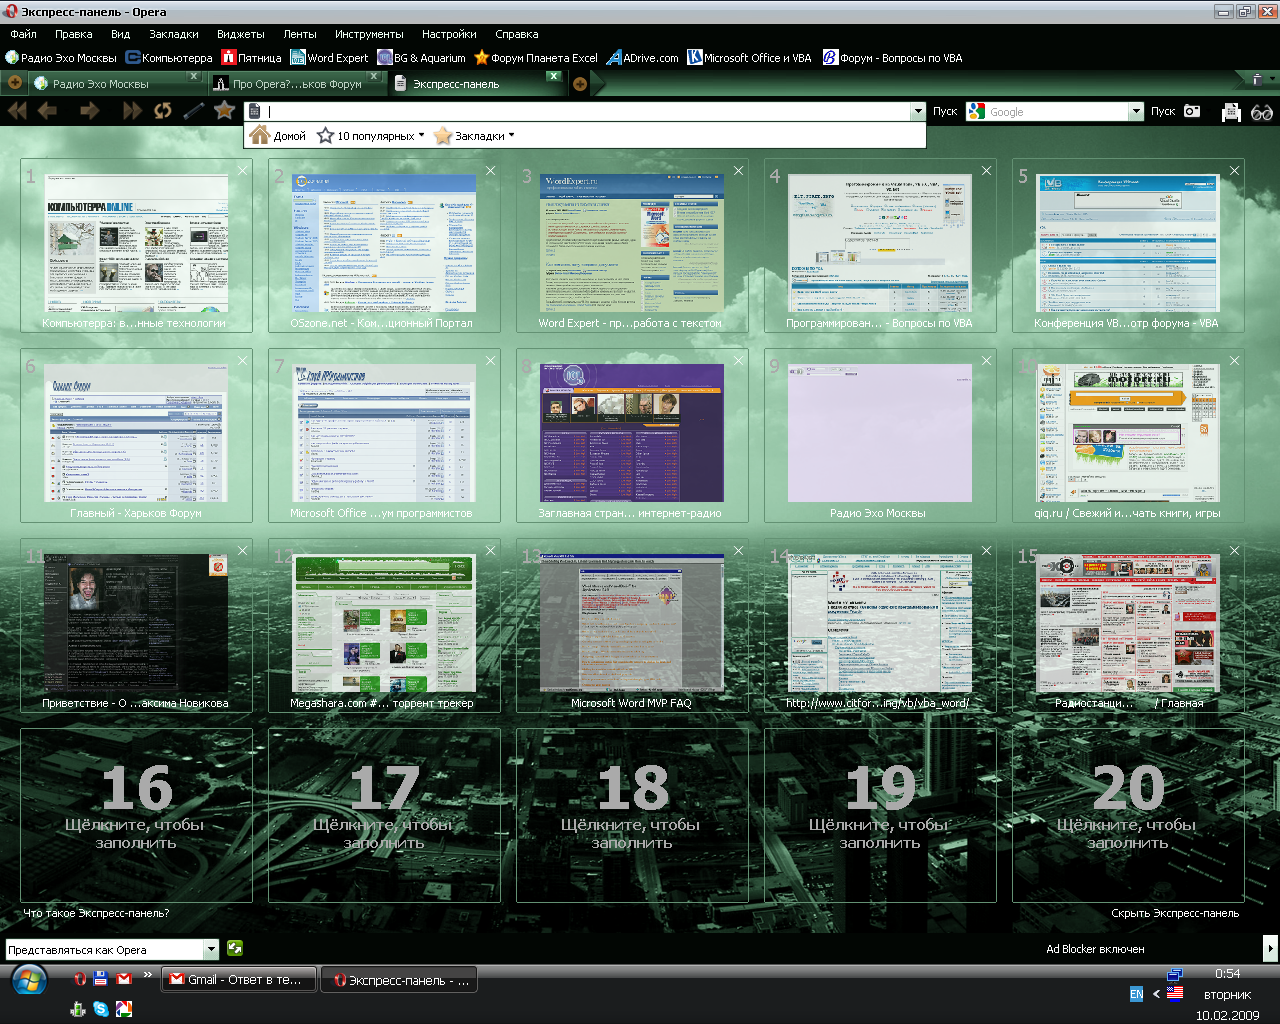Remove the Microsoft Word MVP FAQ speed dial
The height and width of the screenshot is (1024, 1280).
738,551
